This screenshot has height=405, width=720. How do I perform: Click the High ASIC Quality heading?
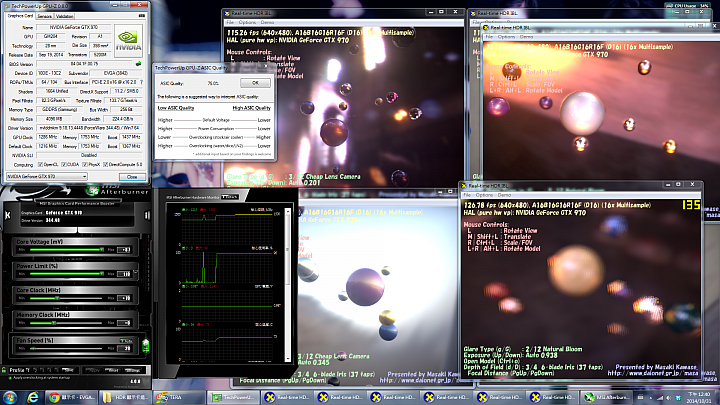tap(252, 108)
